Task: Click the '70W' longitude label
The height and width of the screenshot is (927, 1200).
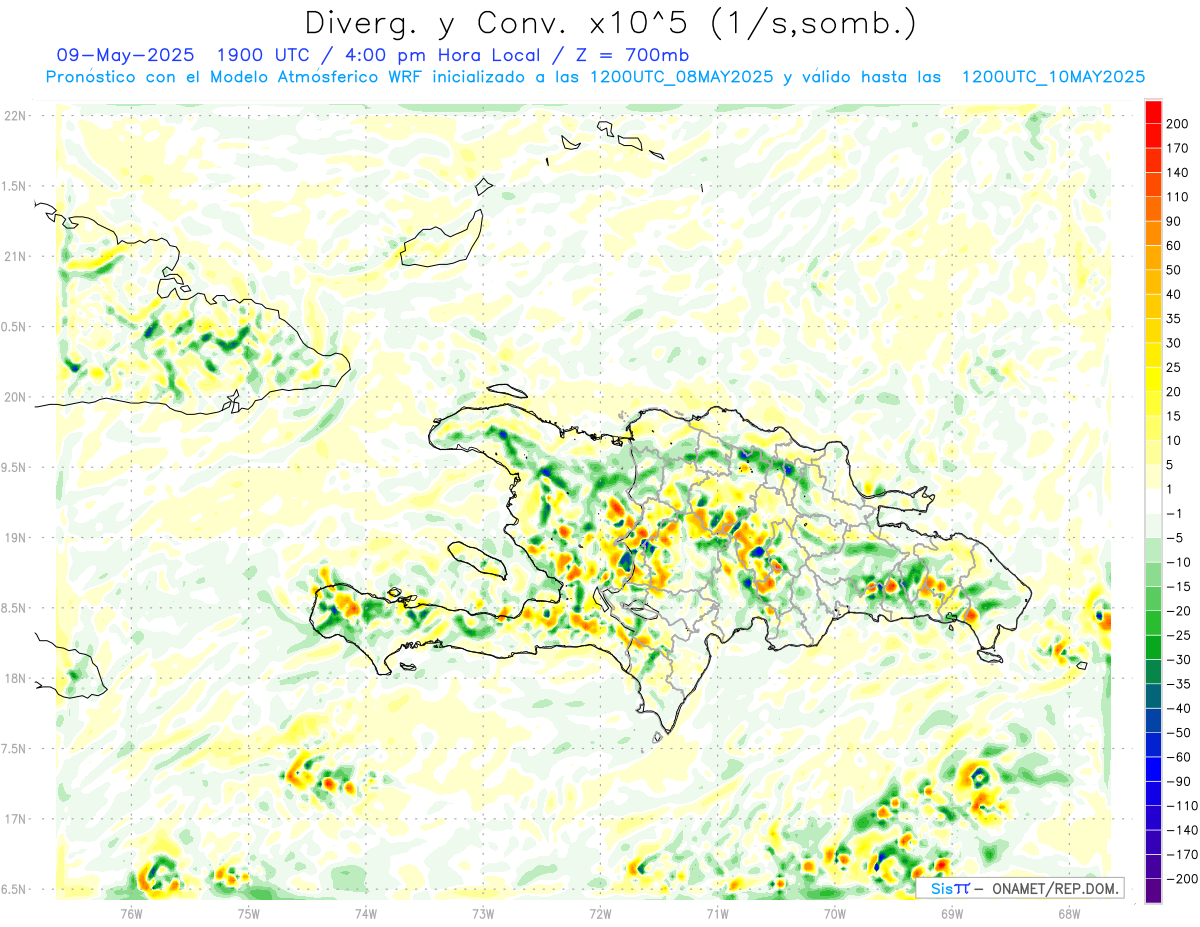Action: coord(834,912)
